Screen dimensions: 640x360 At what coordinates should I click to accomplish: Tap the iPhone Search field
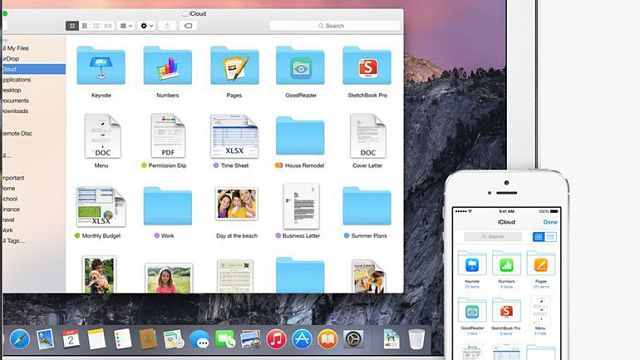[x=493, y=236]
